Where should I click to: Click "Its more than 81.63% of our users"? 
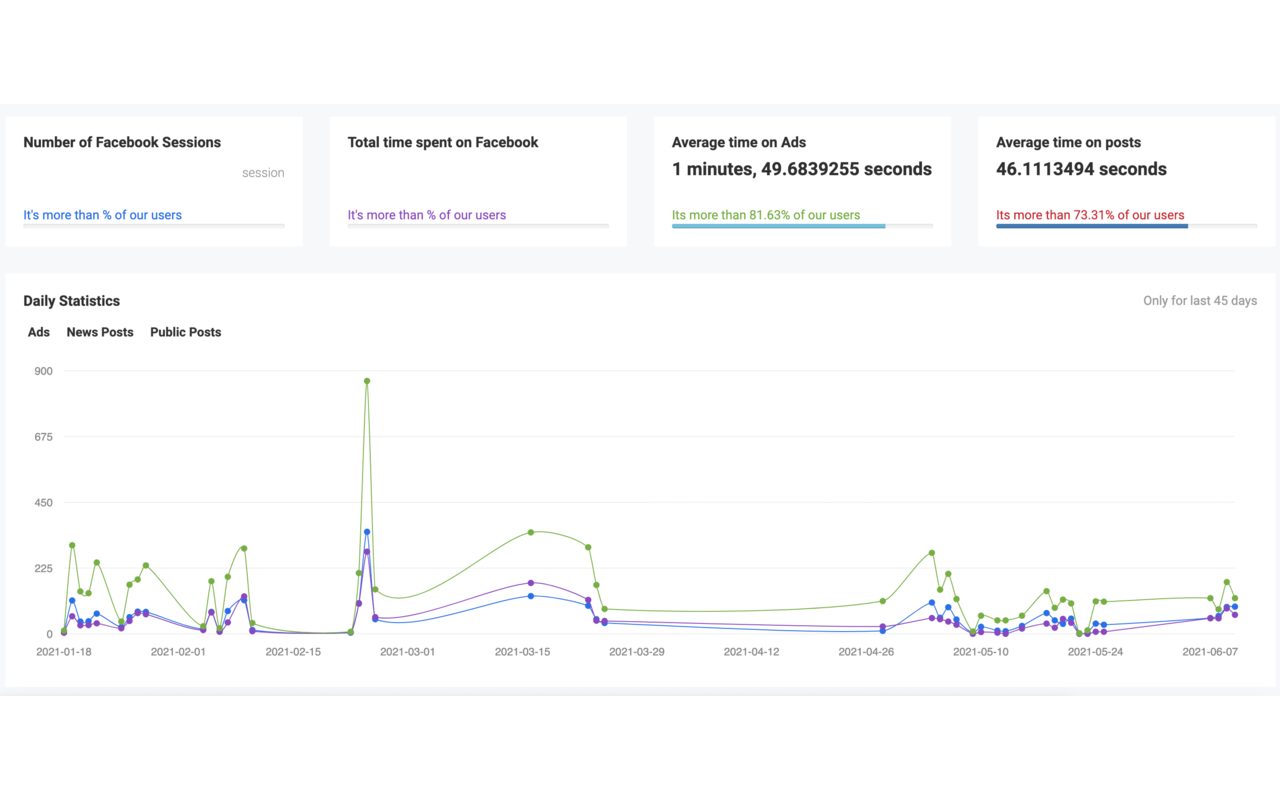click(x=766, y=215)
